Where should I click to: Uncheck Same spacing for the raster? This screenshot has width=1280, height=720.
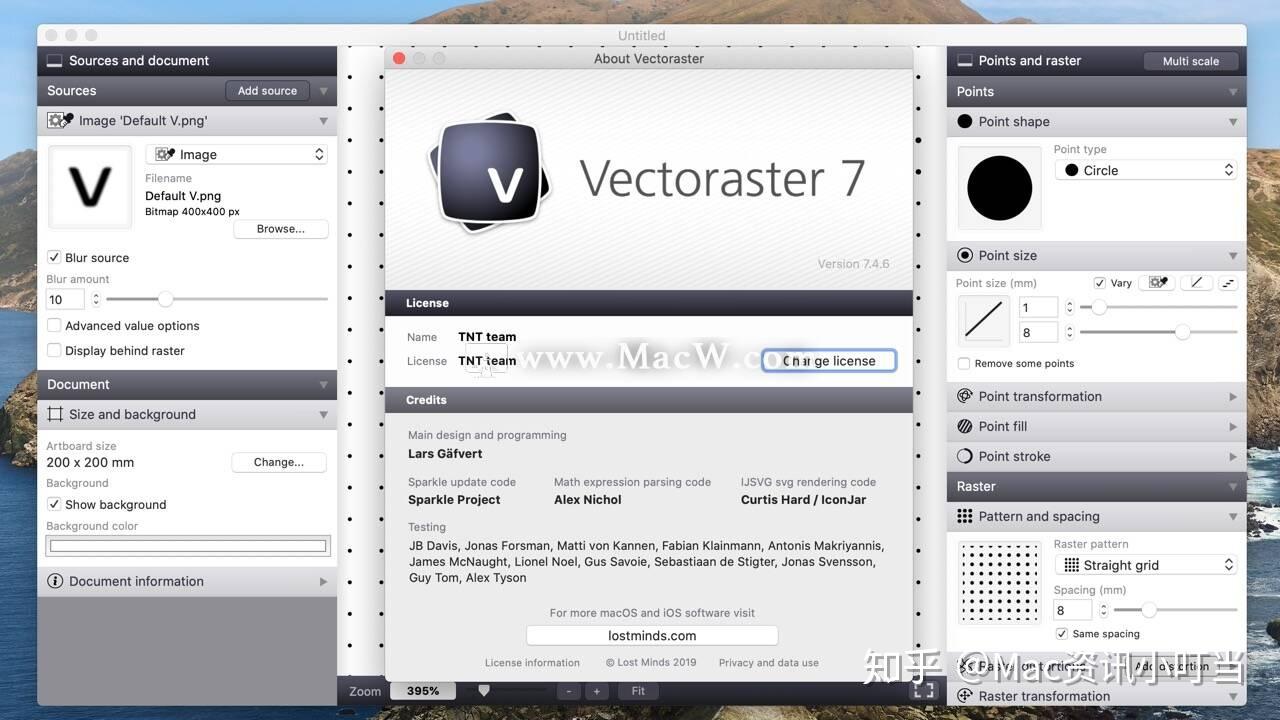click(x=1061, y=633)
